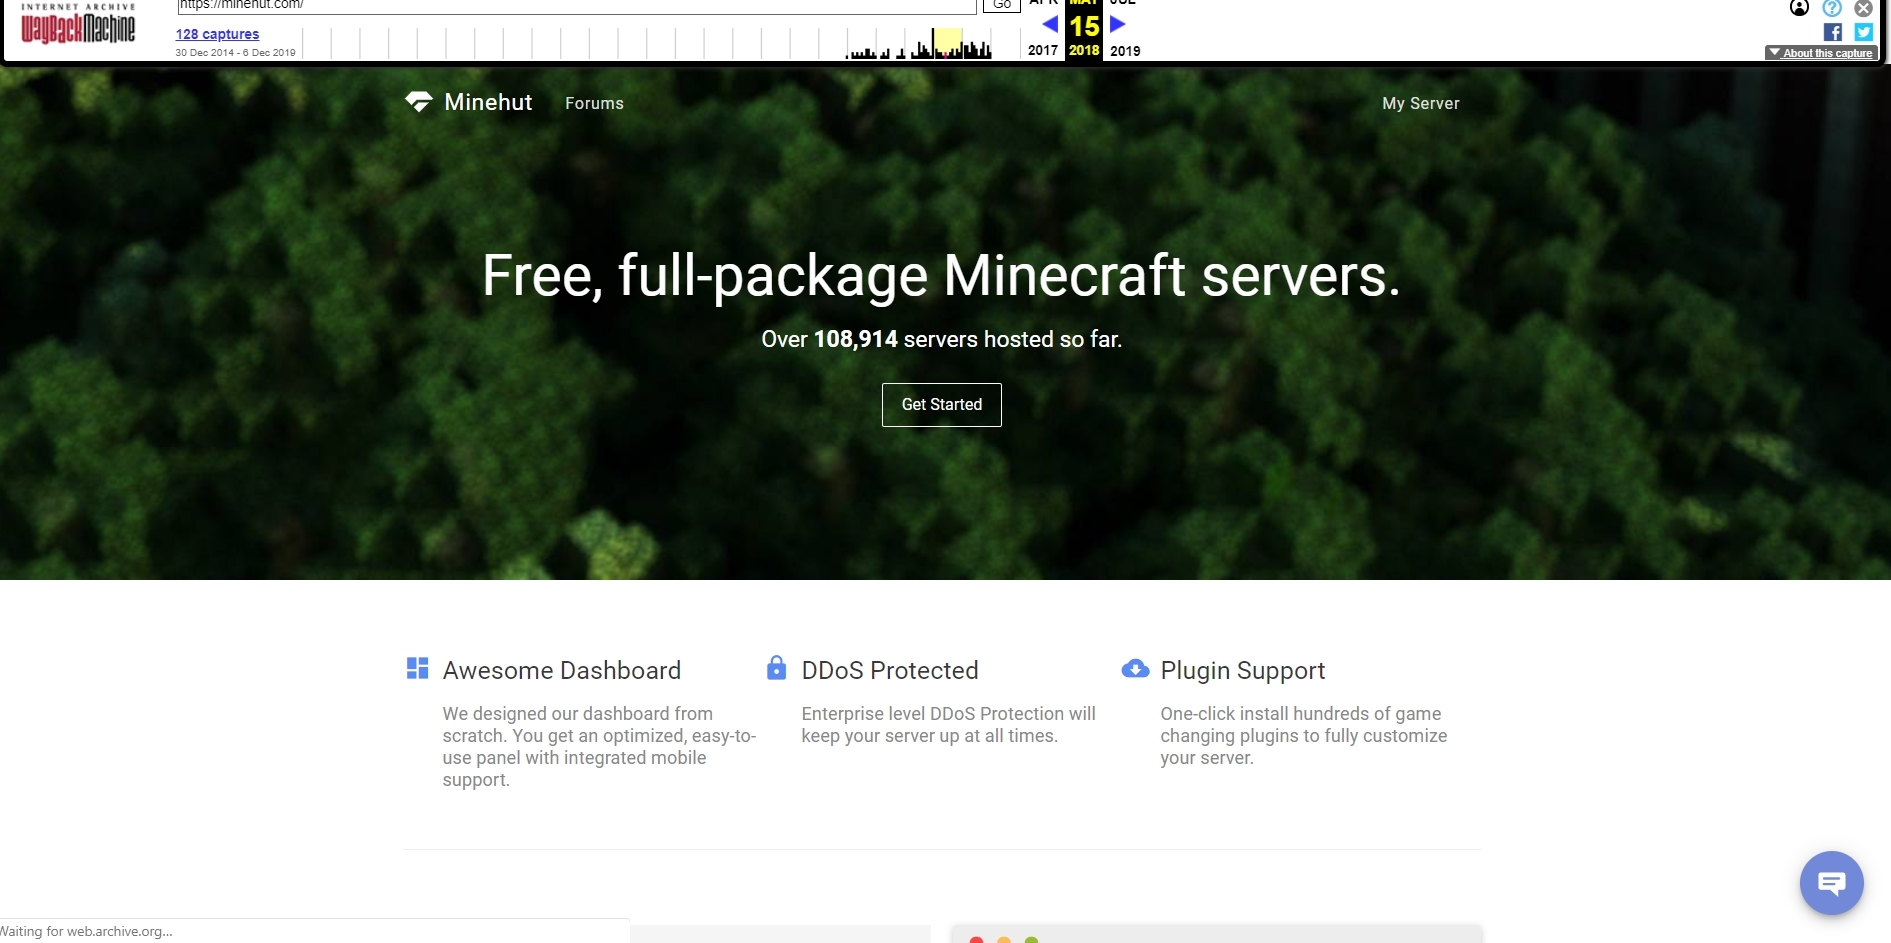Click the Plugin Support cloud icon
1891x943 pixels.
1135,668
